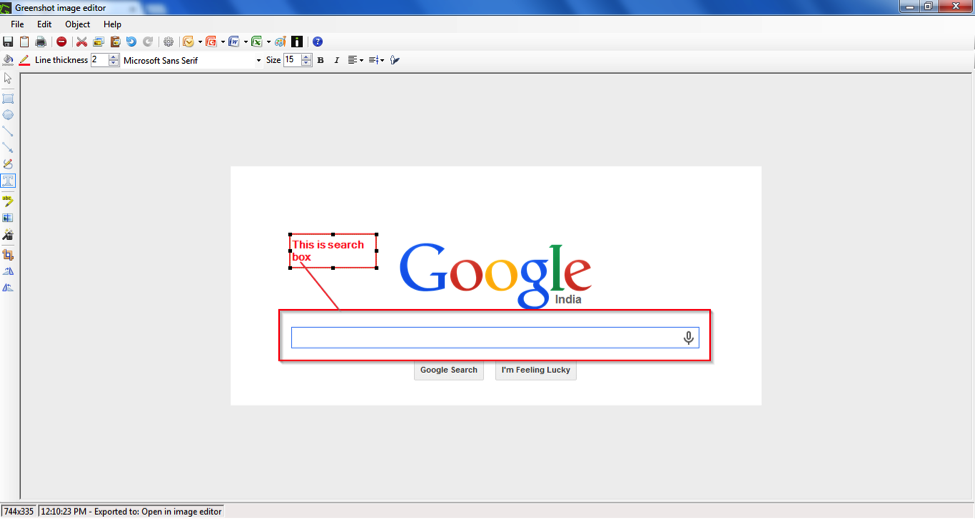Confirm changes with the checkmark icon
The height and width of the screenshot is (519, 975).
click(x=395, y=60)
